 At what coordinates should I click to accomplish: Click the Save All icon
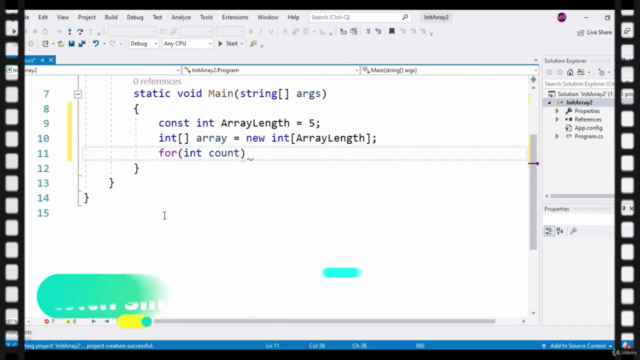(82, 44)
